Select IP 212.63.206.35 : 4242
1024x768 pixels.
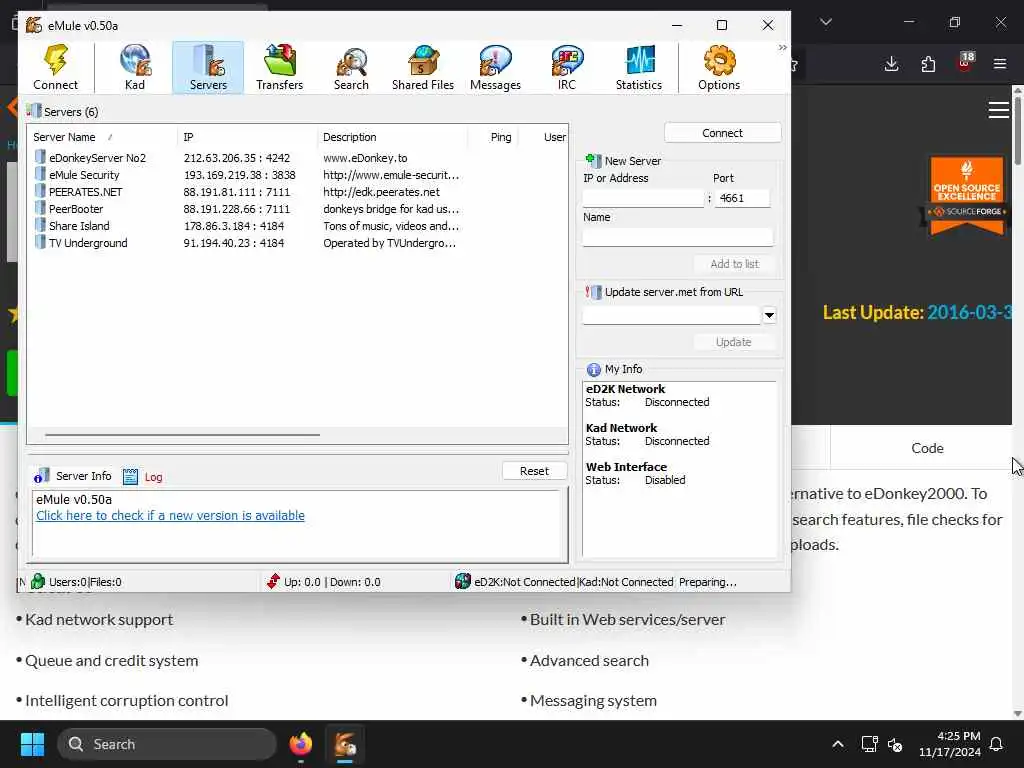coord(236,158)
